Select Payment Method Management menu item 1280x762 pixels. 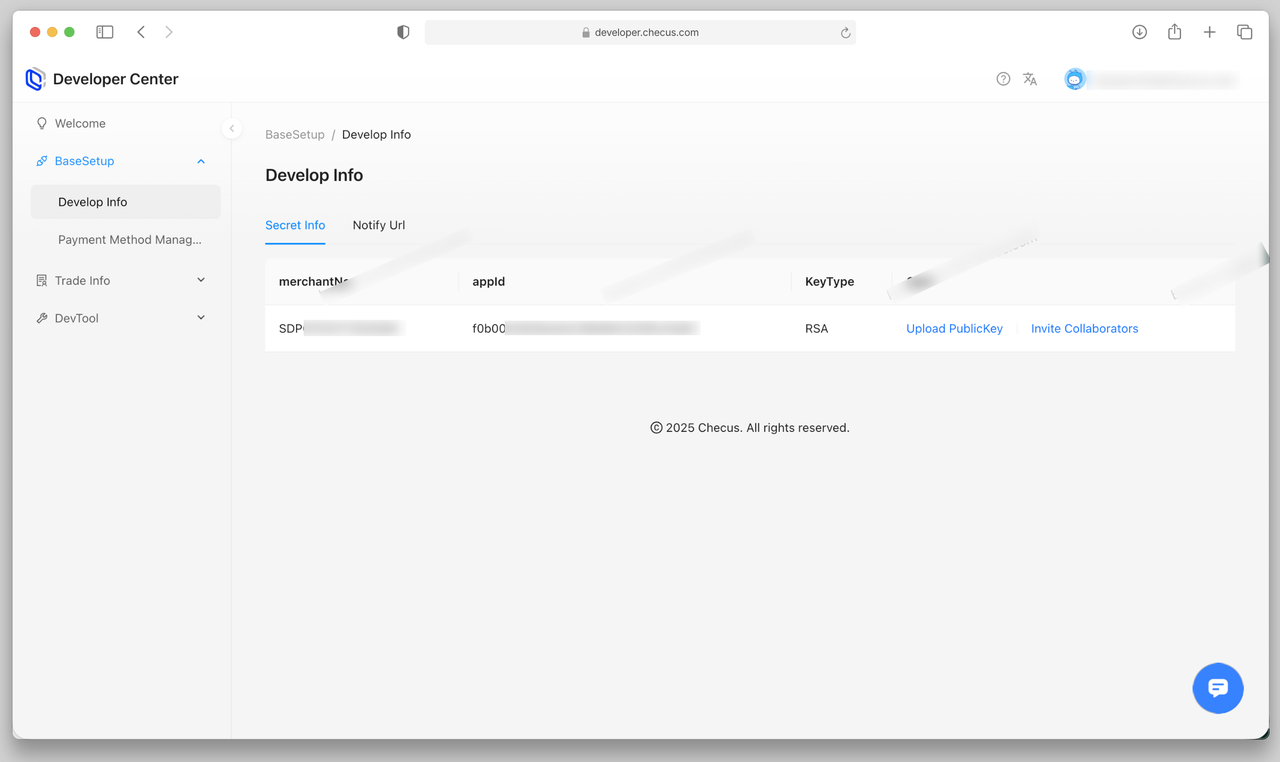(x=129, y=240)
